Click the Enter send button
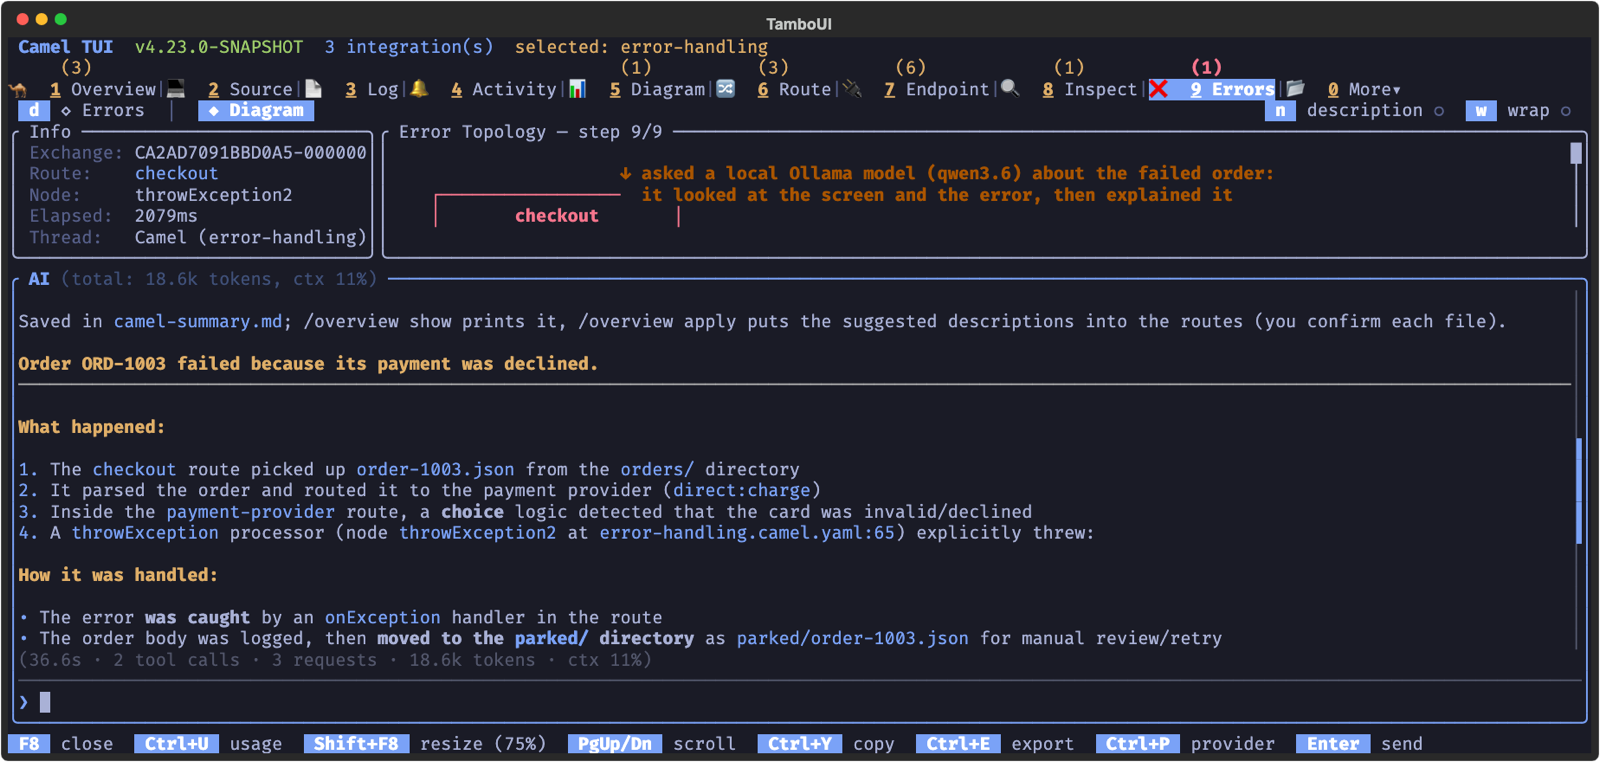1600x762 pixels. 1360,743
